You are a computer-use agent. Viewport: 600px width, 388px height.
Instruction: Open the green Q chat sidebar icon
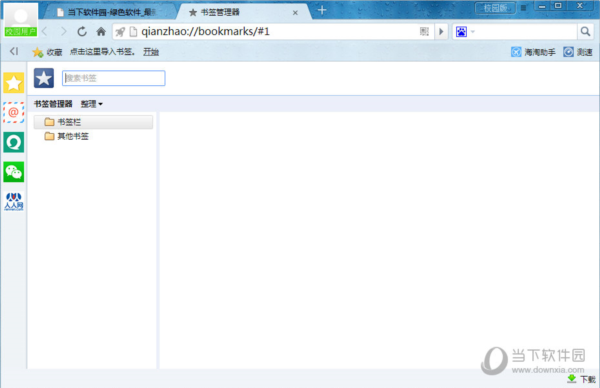click(13, 142)
